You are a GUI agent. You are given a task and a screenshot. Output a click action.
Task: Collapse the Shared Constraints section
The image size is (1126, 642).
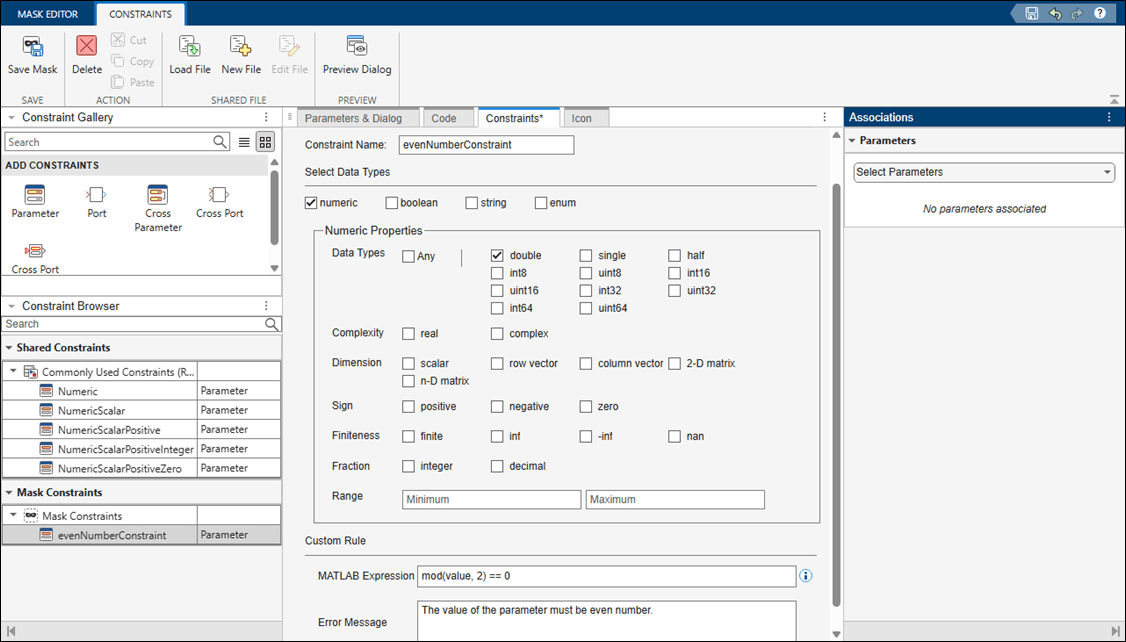click(x=9, y=348)
